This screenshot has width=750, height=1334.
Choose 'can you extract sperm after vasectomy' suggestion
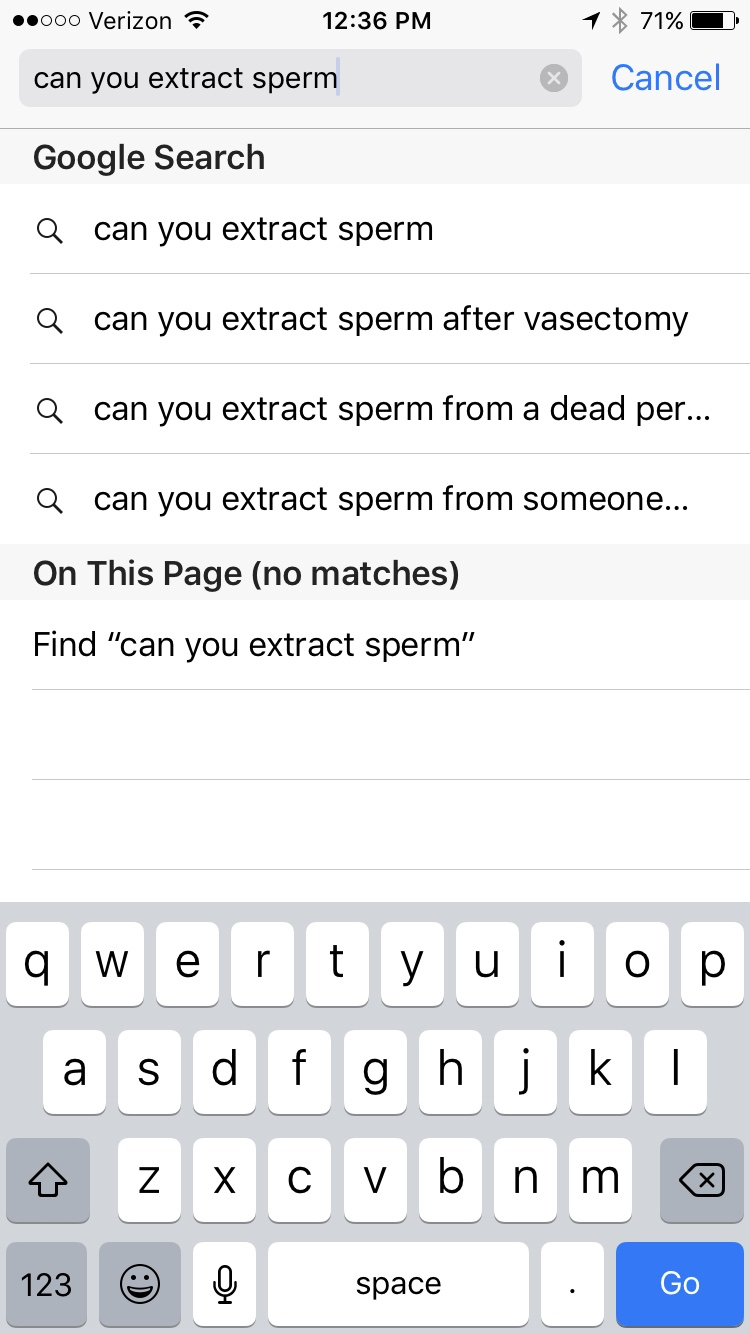tap(390, 319)
